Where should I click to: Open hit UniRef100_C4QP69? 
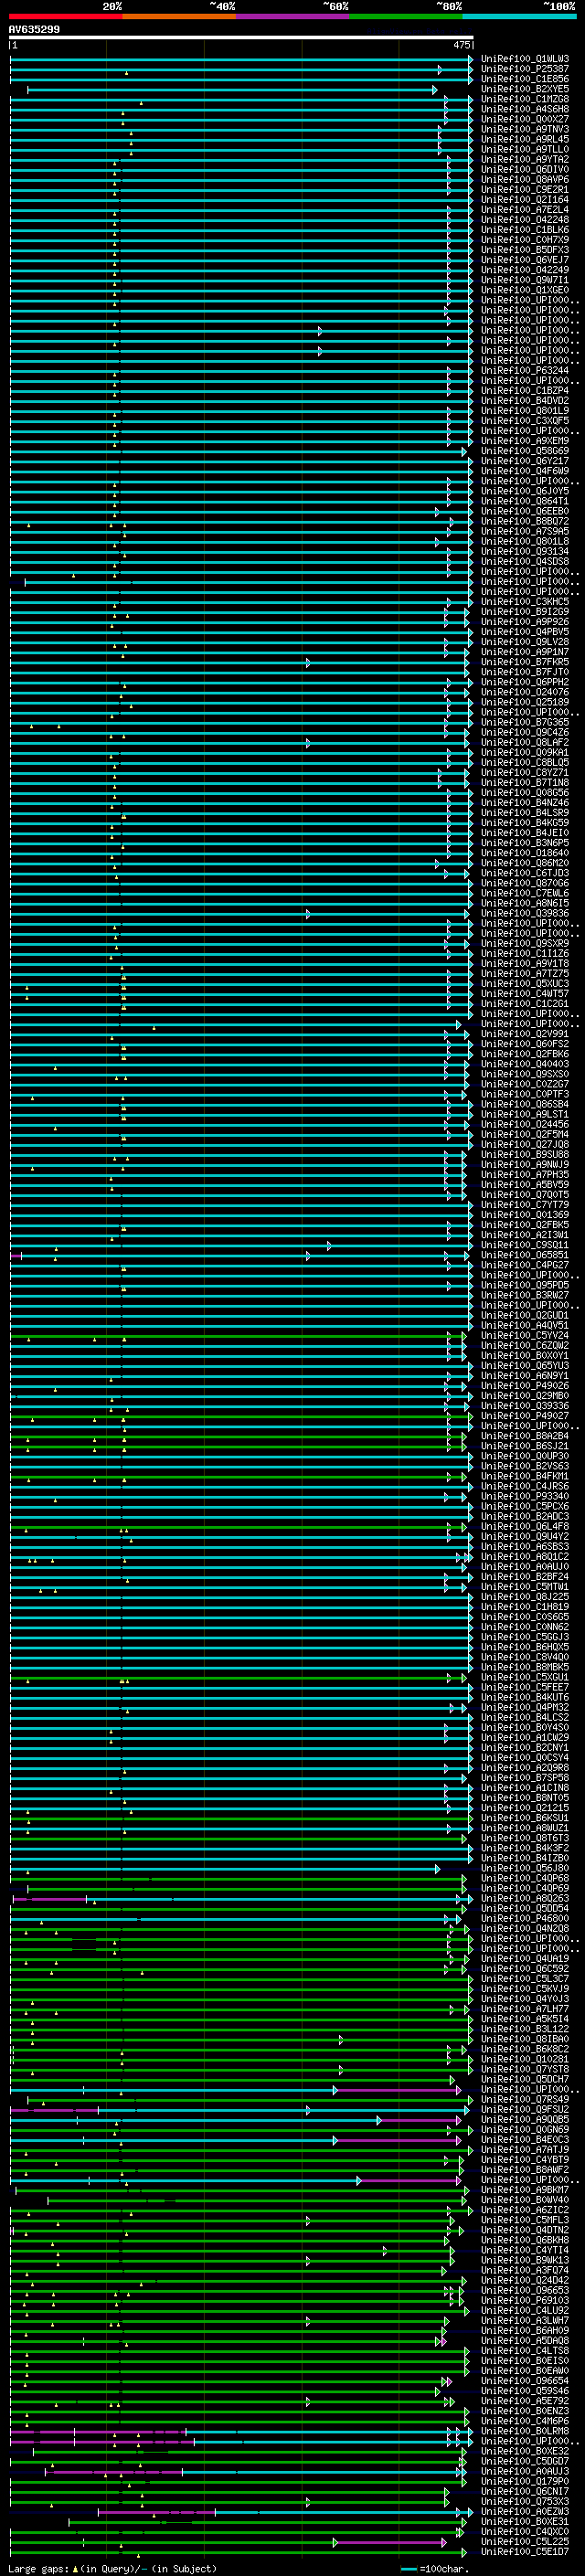tap(525, 1889)
